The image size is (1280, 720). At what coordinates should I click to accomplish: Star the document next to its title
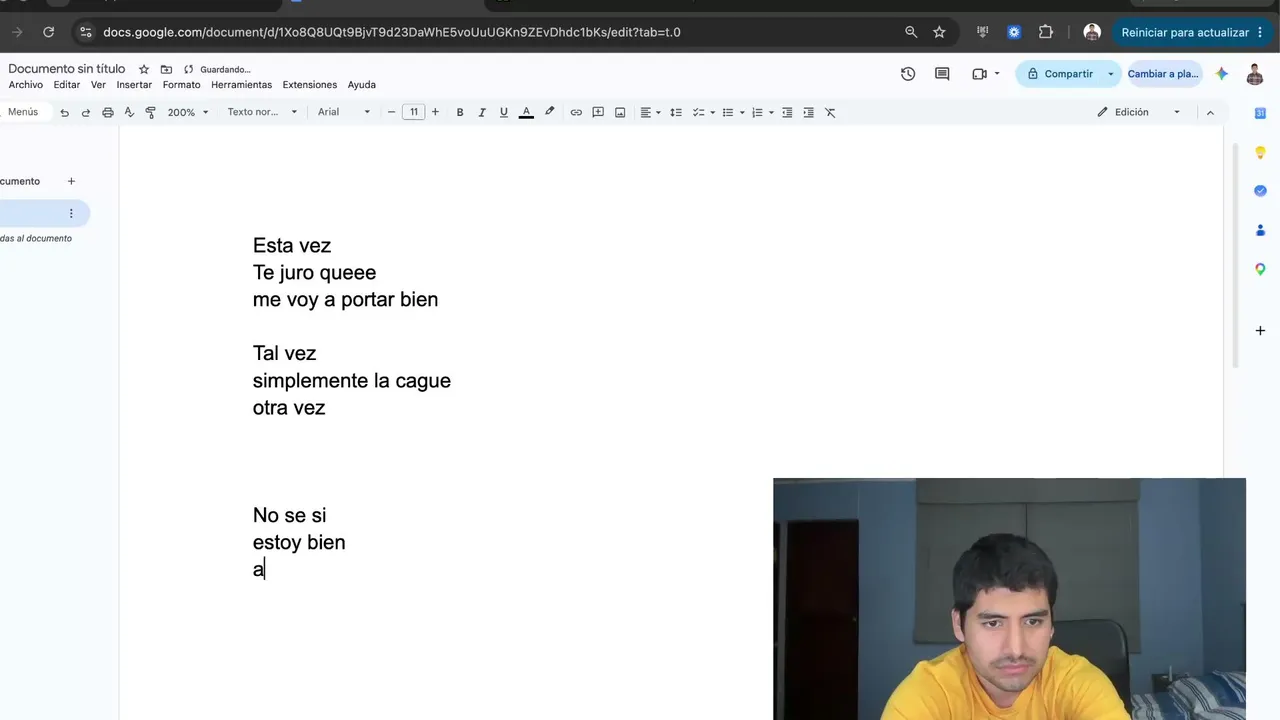(144, 69)
